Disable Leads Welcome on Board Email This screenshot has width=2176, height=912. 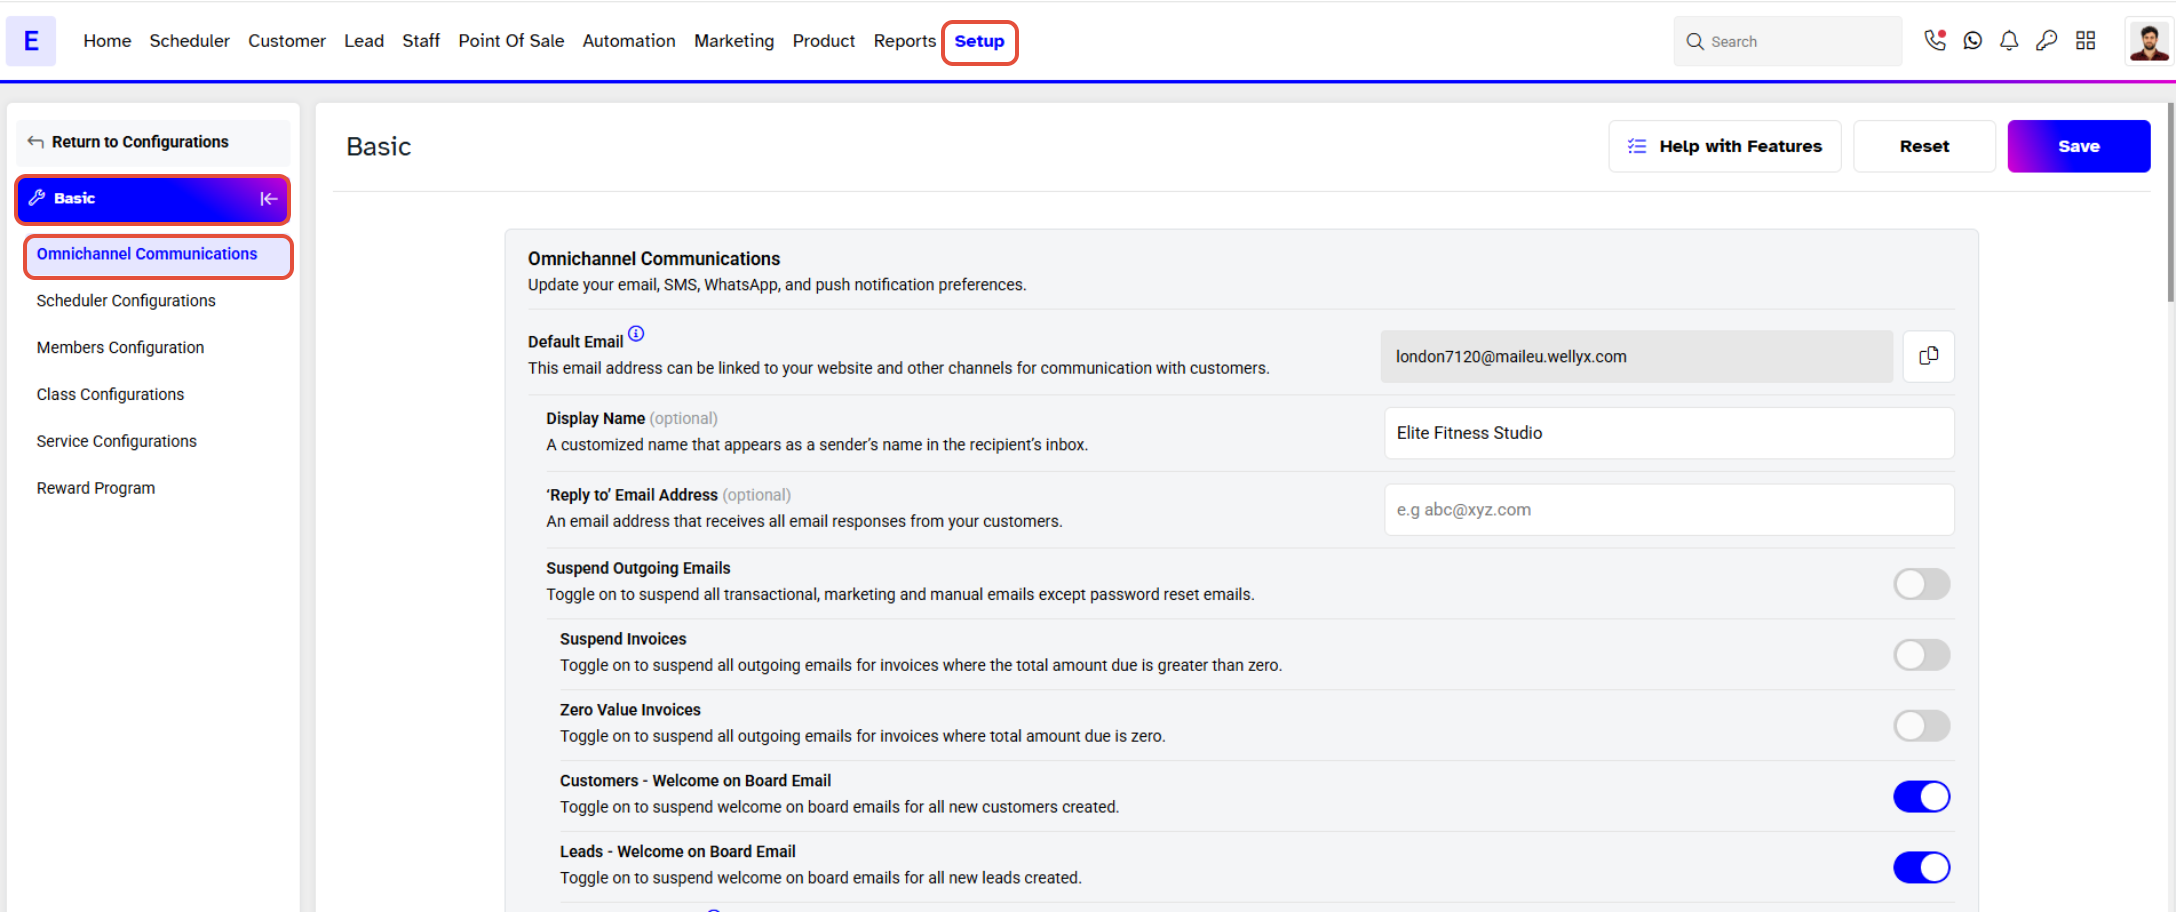point(1921,868)
